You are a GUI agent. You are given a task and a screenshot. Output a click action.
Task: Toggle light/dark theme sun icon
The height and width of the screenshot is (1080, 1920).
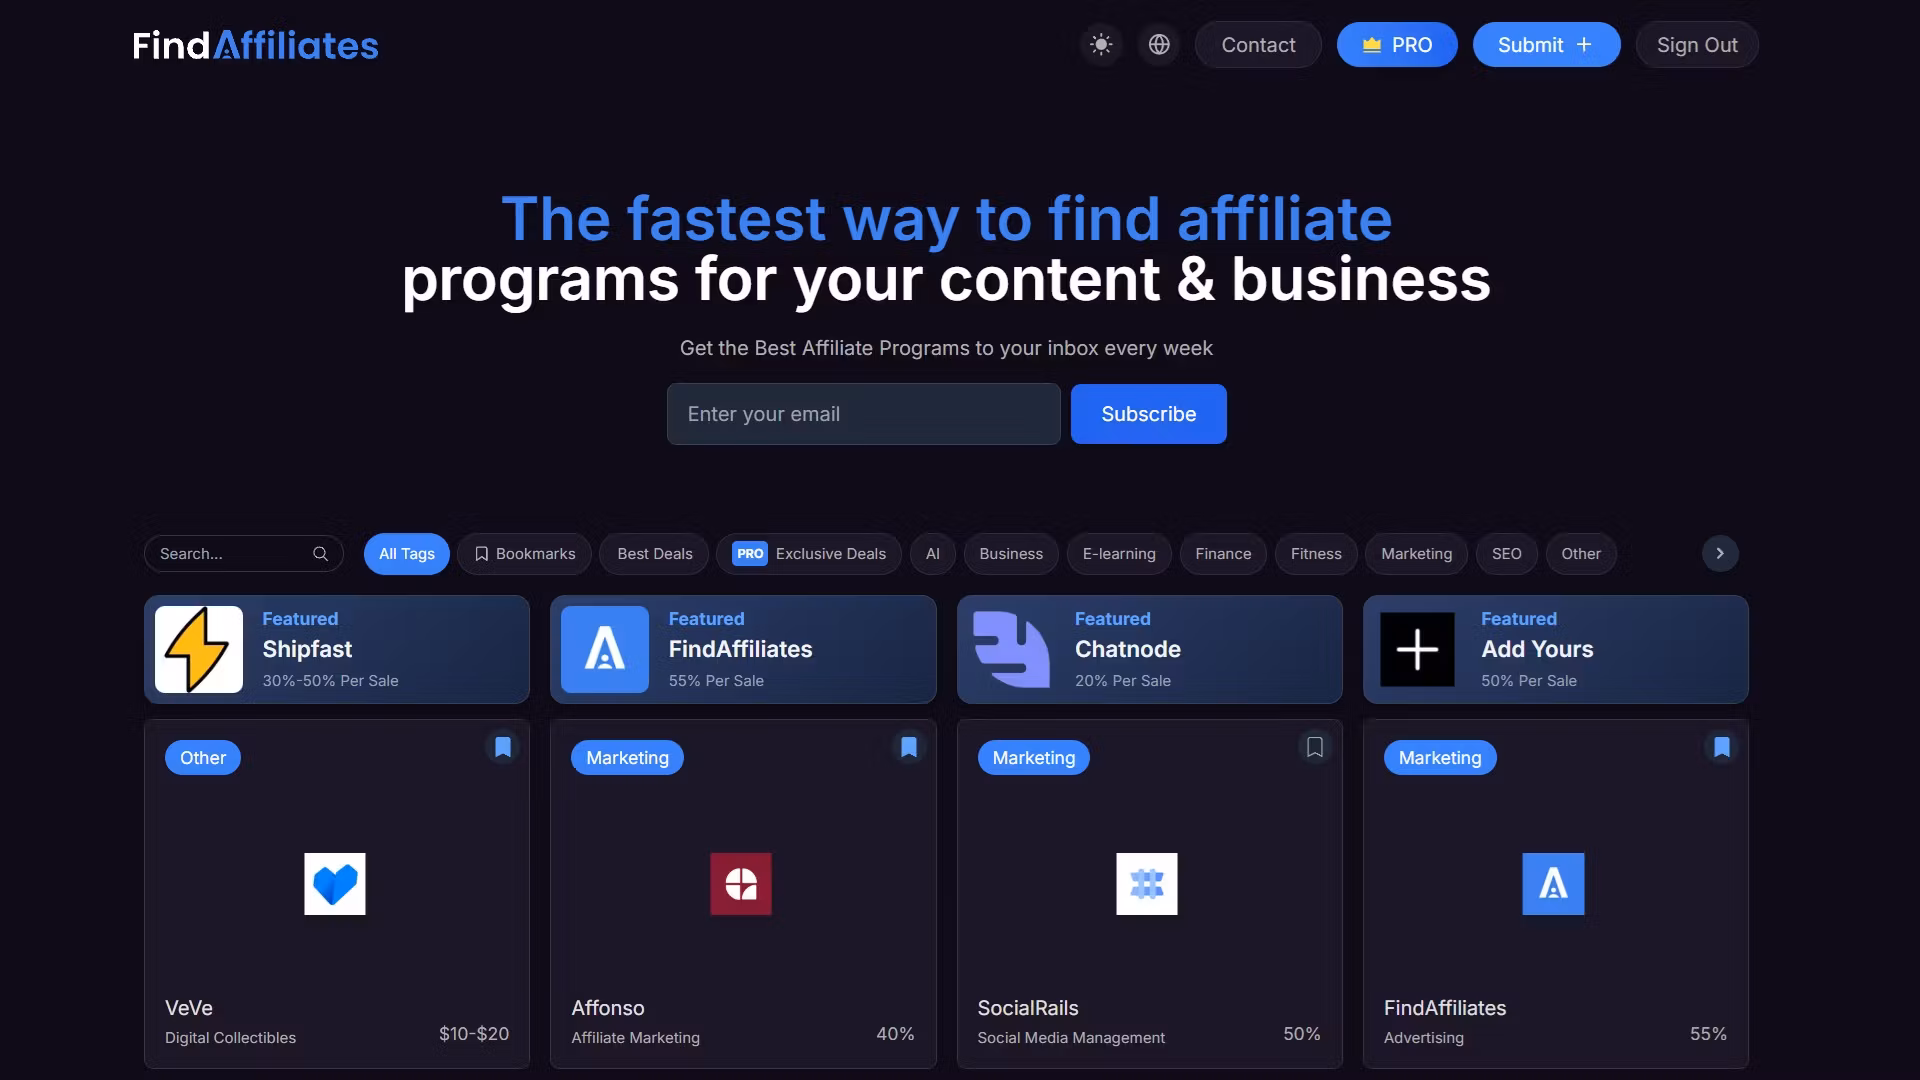1101,45
